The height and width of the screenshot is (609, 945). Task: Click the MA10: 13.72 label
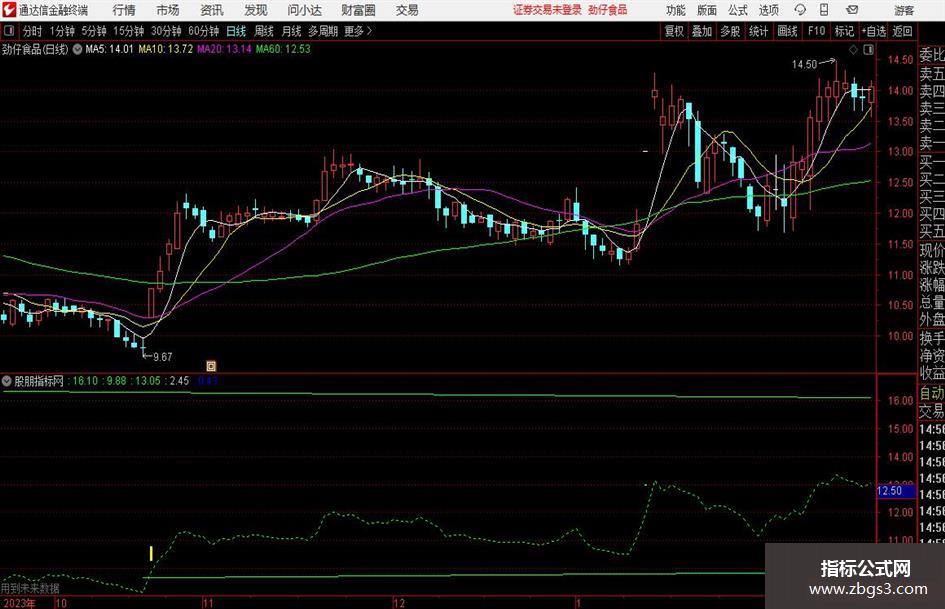tap(166, 49)
